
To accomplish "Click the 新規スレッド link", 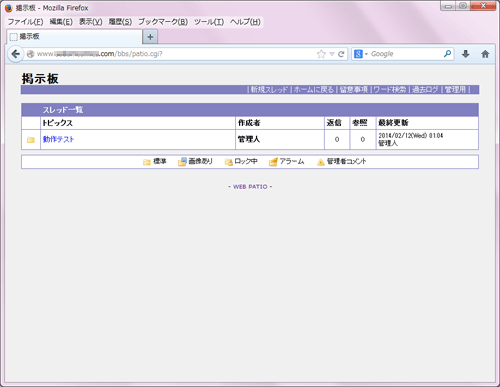I will click(x=269, y=90).
